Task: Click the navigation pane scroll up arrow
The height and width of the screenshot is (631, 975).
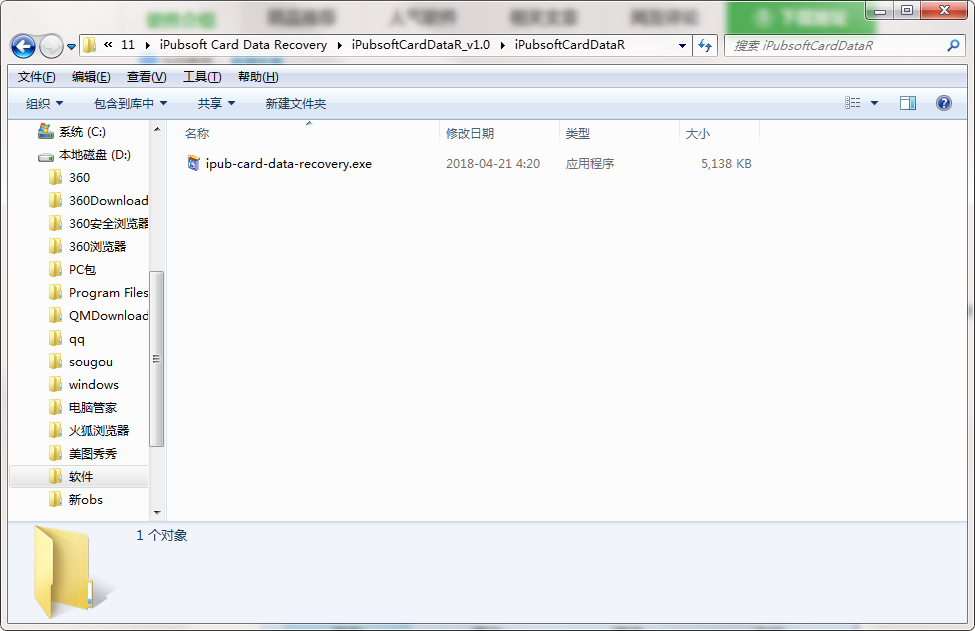Action: click(157, 129)
